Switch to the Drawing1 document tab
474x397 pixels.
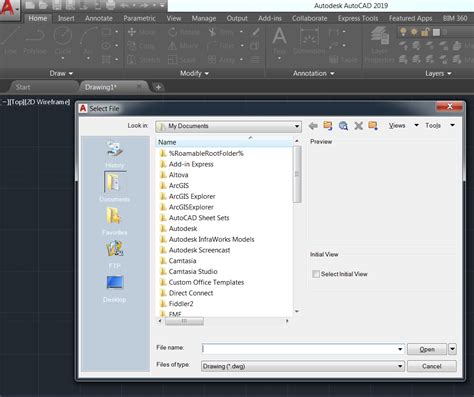click(x=101, y=87)
